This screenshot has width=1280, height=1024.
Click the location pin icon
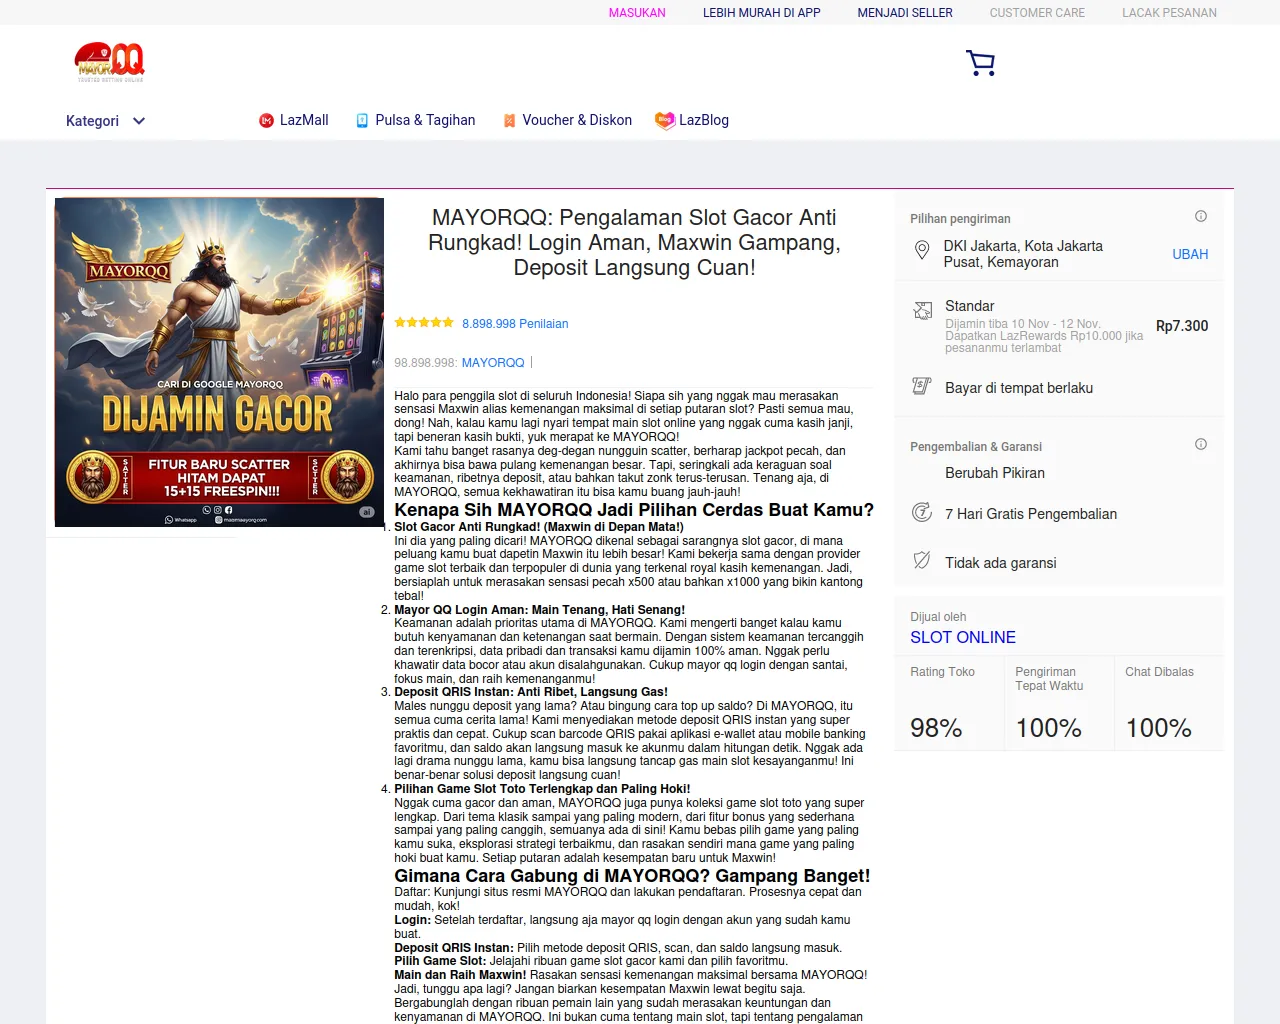click(x=922, y=250)
